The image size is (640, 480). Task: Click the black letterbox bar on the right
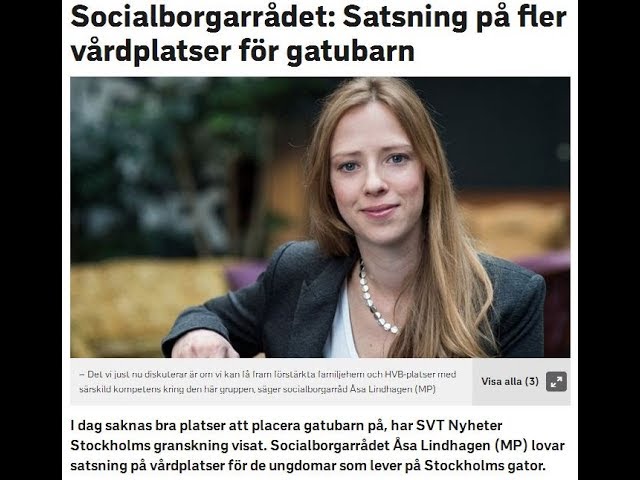609,240
